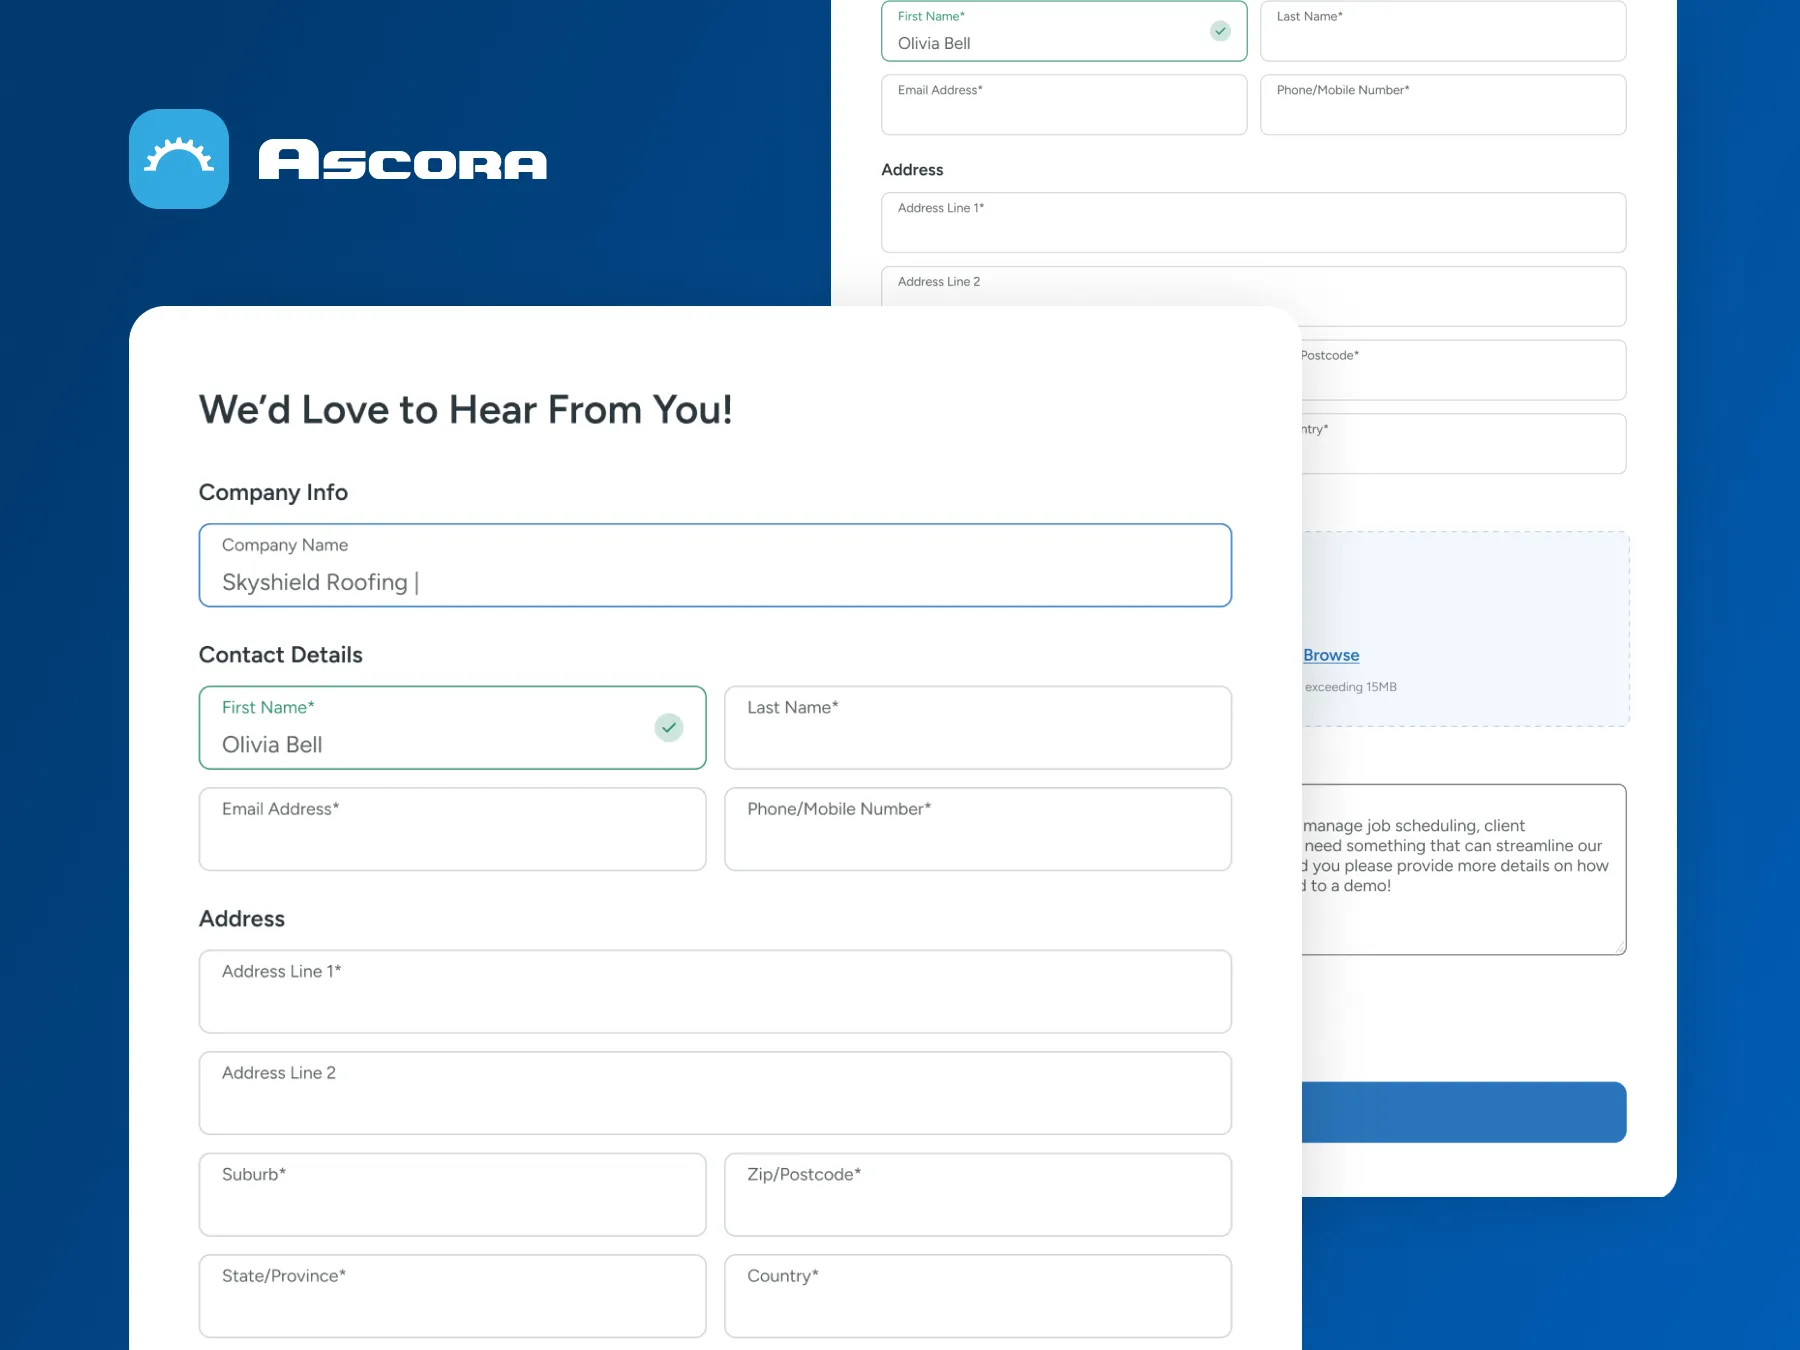Click the Ascora gear logo icon
The width and height of the screenshot is (1800, 1350).
click(x=179, y=159)
